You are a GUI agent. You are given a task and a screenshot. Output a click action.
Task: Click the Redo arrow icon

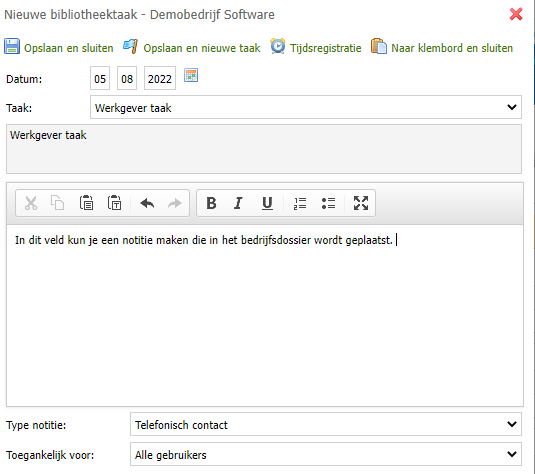point(175,203)
